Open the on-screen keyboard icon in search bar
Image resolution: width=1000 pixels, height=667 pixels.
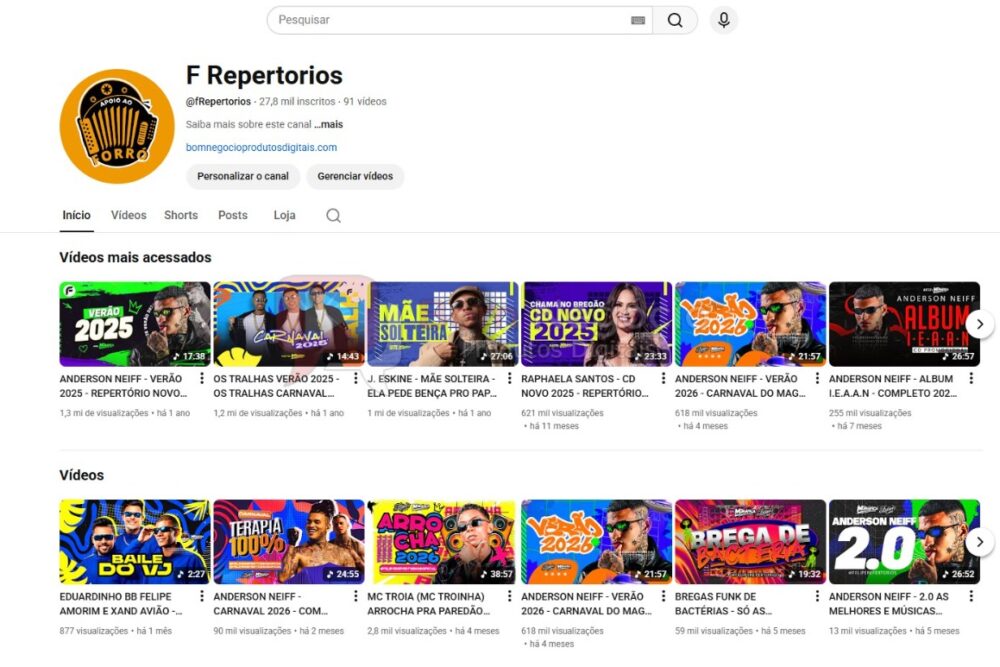click(x=638, y=19)
